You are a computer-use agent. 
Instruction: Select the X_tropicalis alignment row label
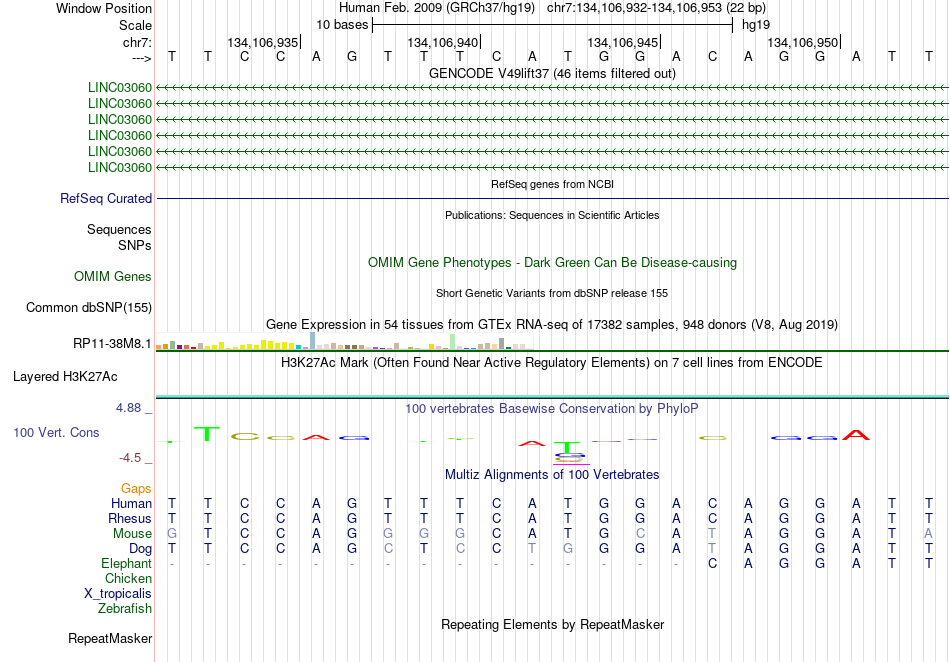tap(118, 594)
